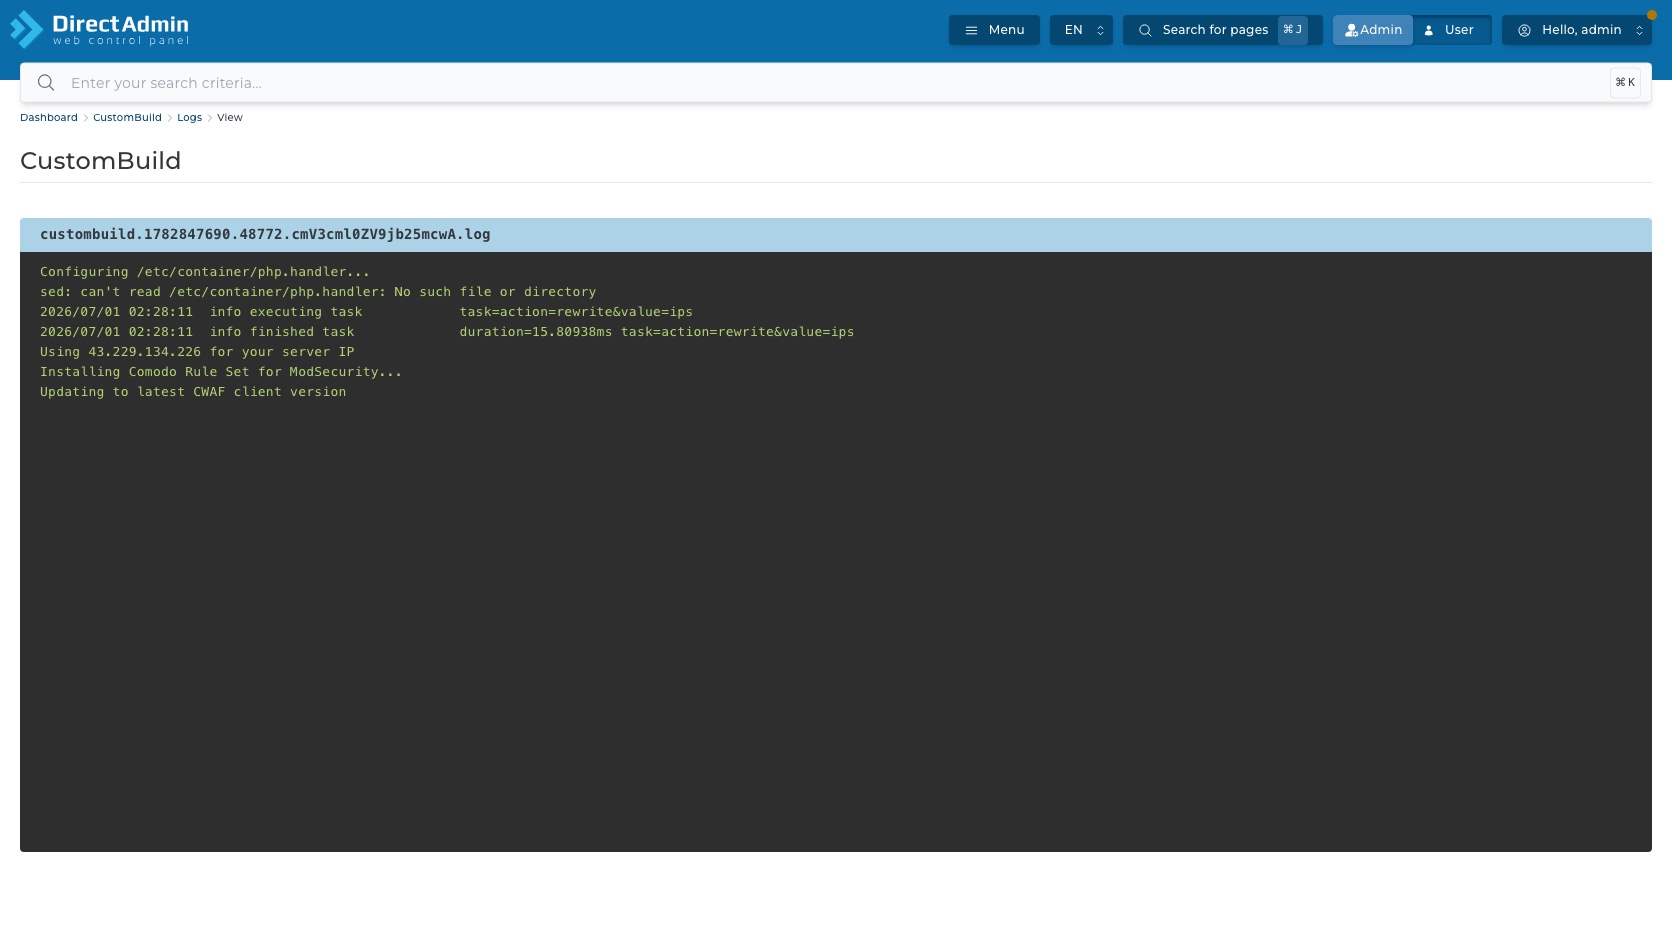The image size is (1672, 941).
Task: Switch to User access level
Action: 1452,30
